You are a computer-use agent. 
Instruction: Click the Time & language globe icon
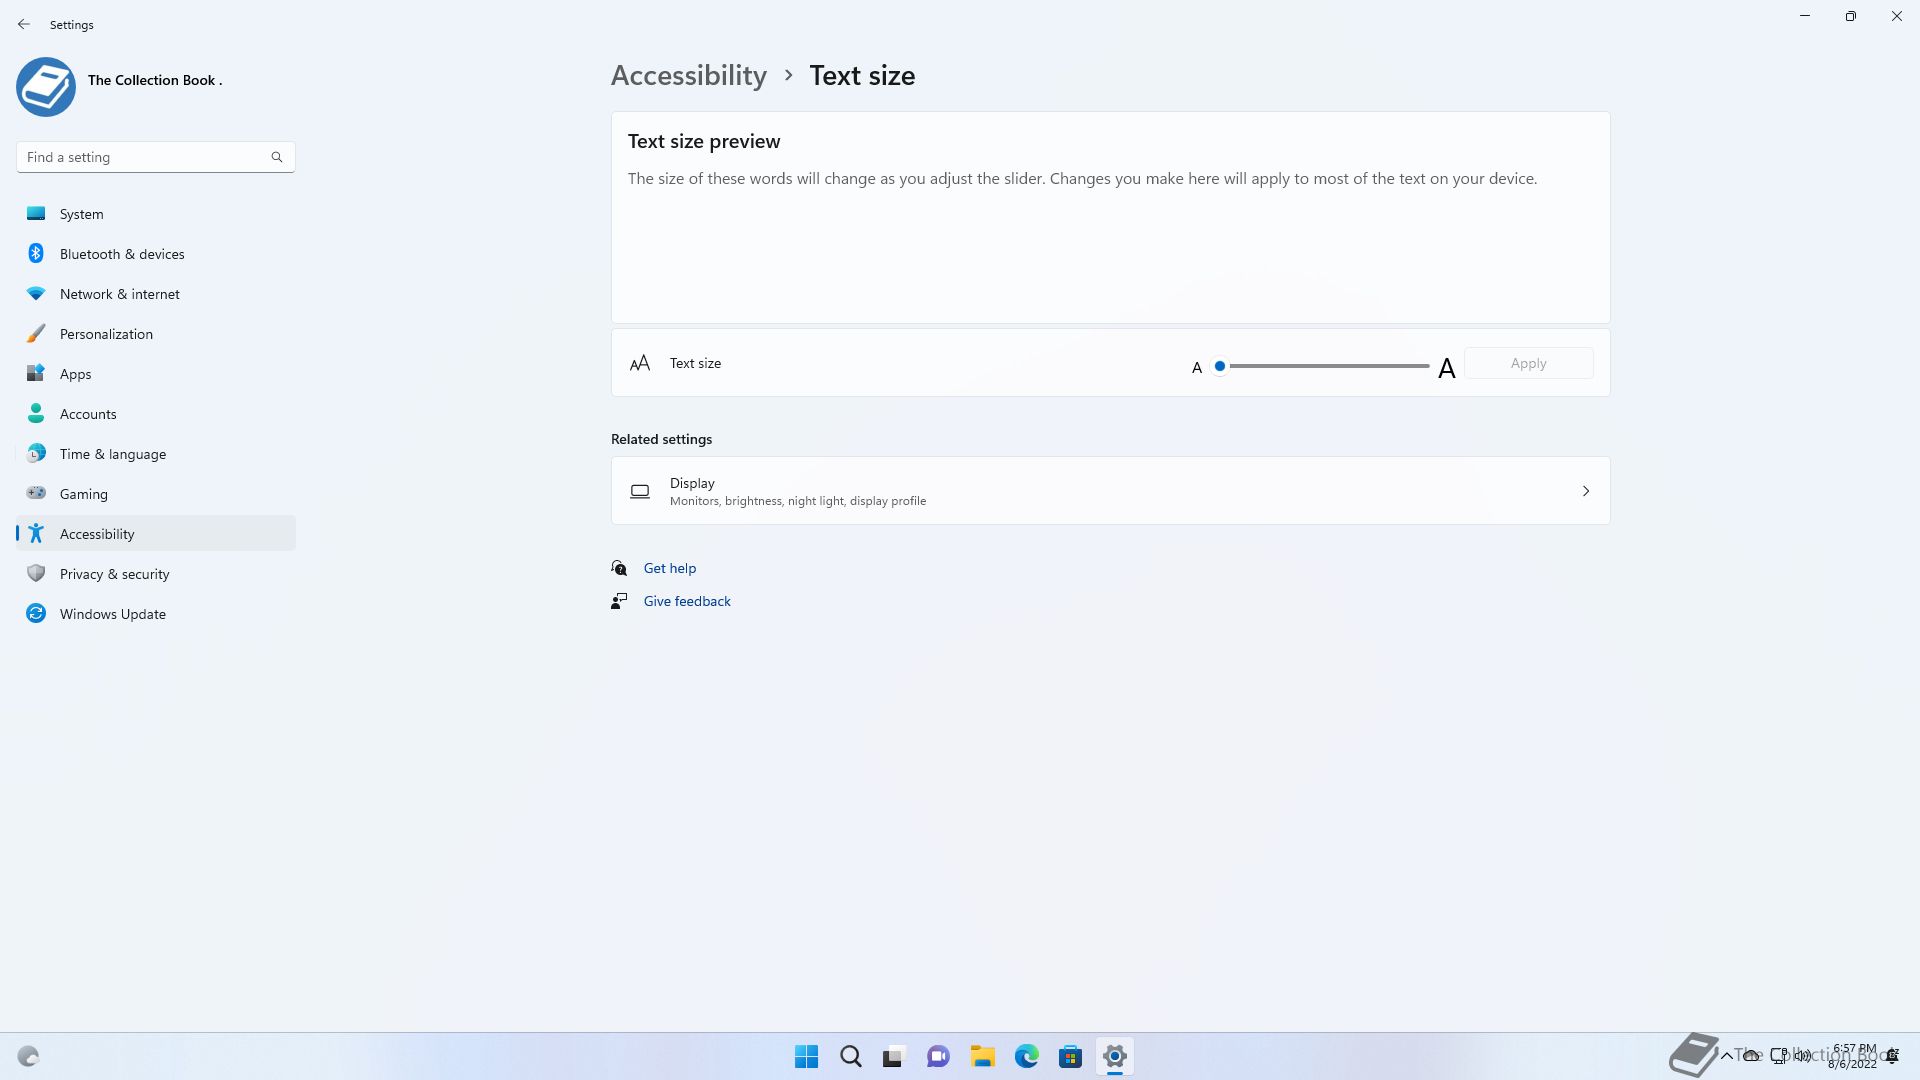click(36, 453)
